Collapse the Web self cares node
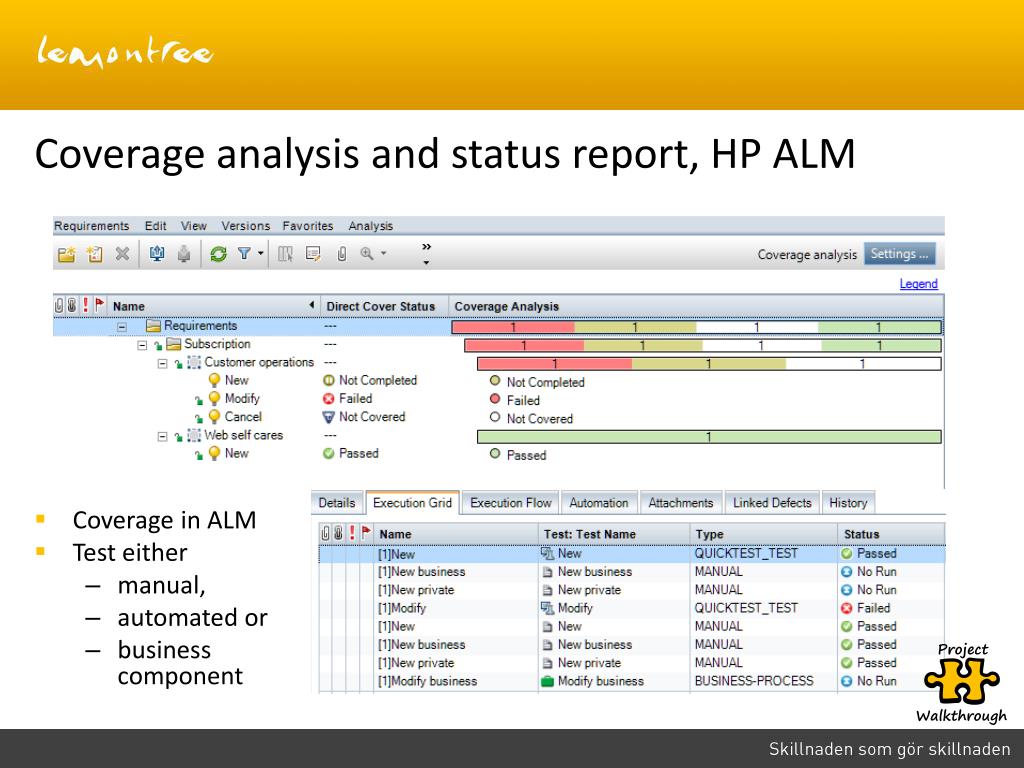Screen dimensions: 1024x768 pos(162,436)
